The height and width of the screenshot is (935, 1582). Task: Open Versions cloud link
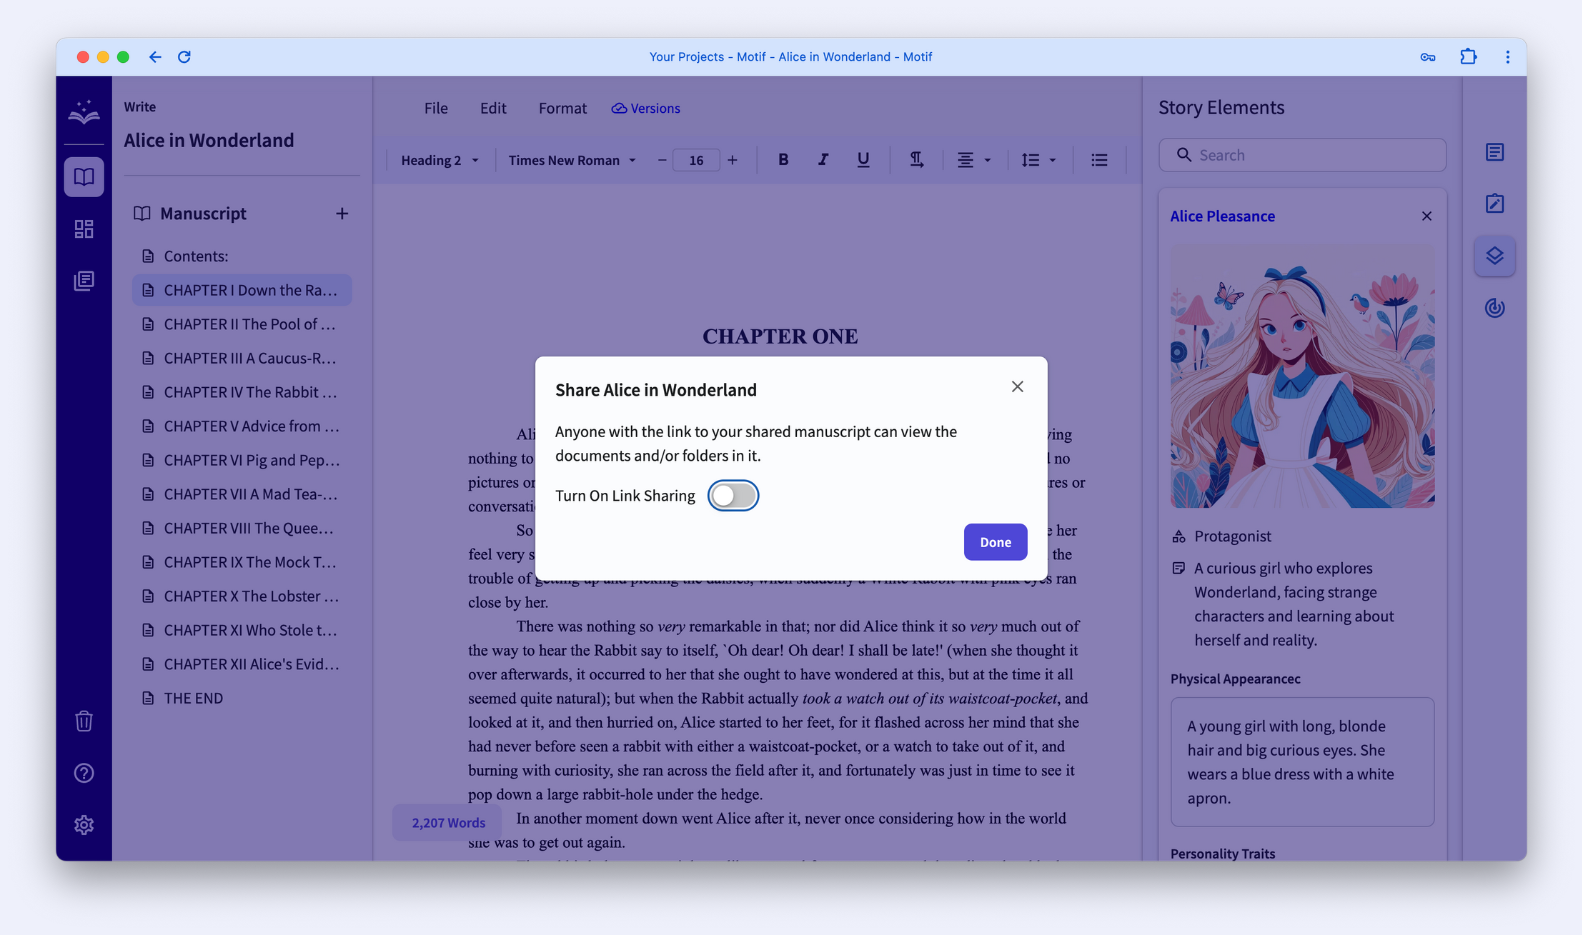click(646, 108)
